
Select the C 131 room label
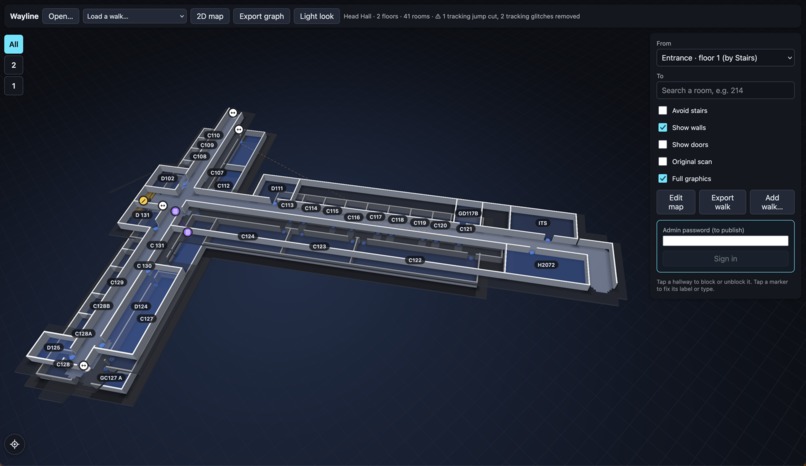pos(157,246)
